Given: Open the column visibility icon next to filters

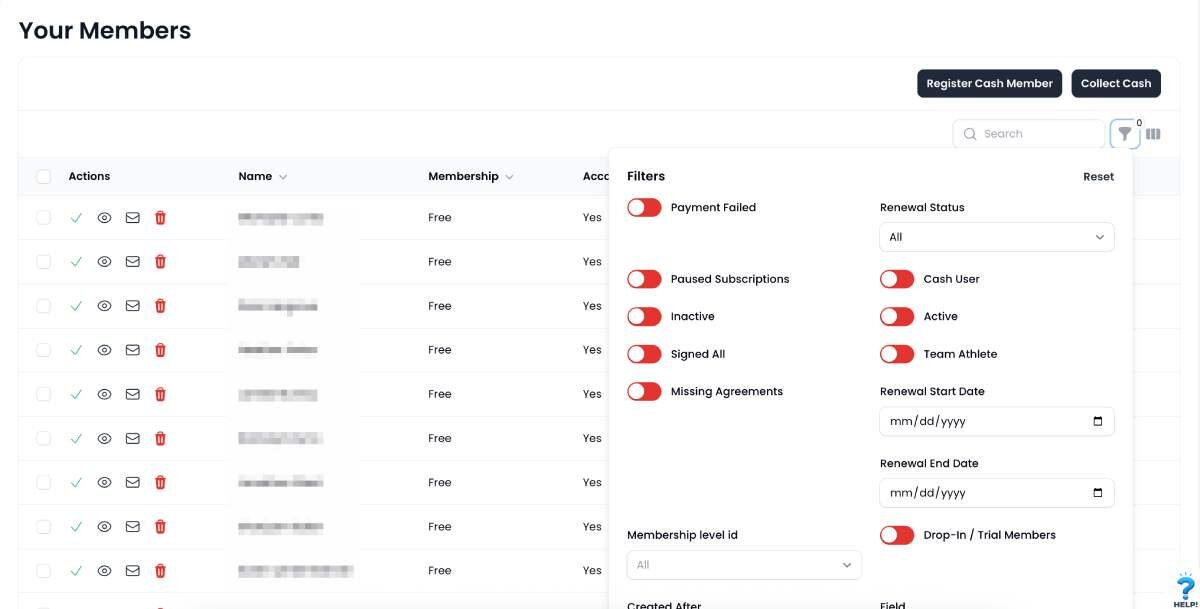Looking at the screenshot, I should tap(1154, 133).
